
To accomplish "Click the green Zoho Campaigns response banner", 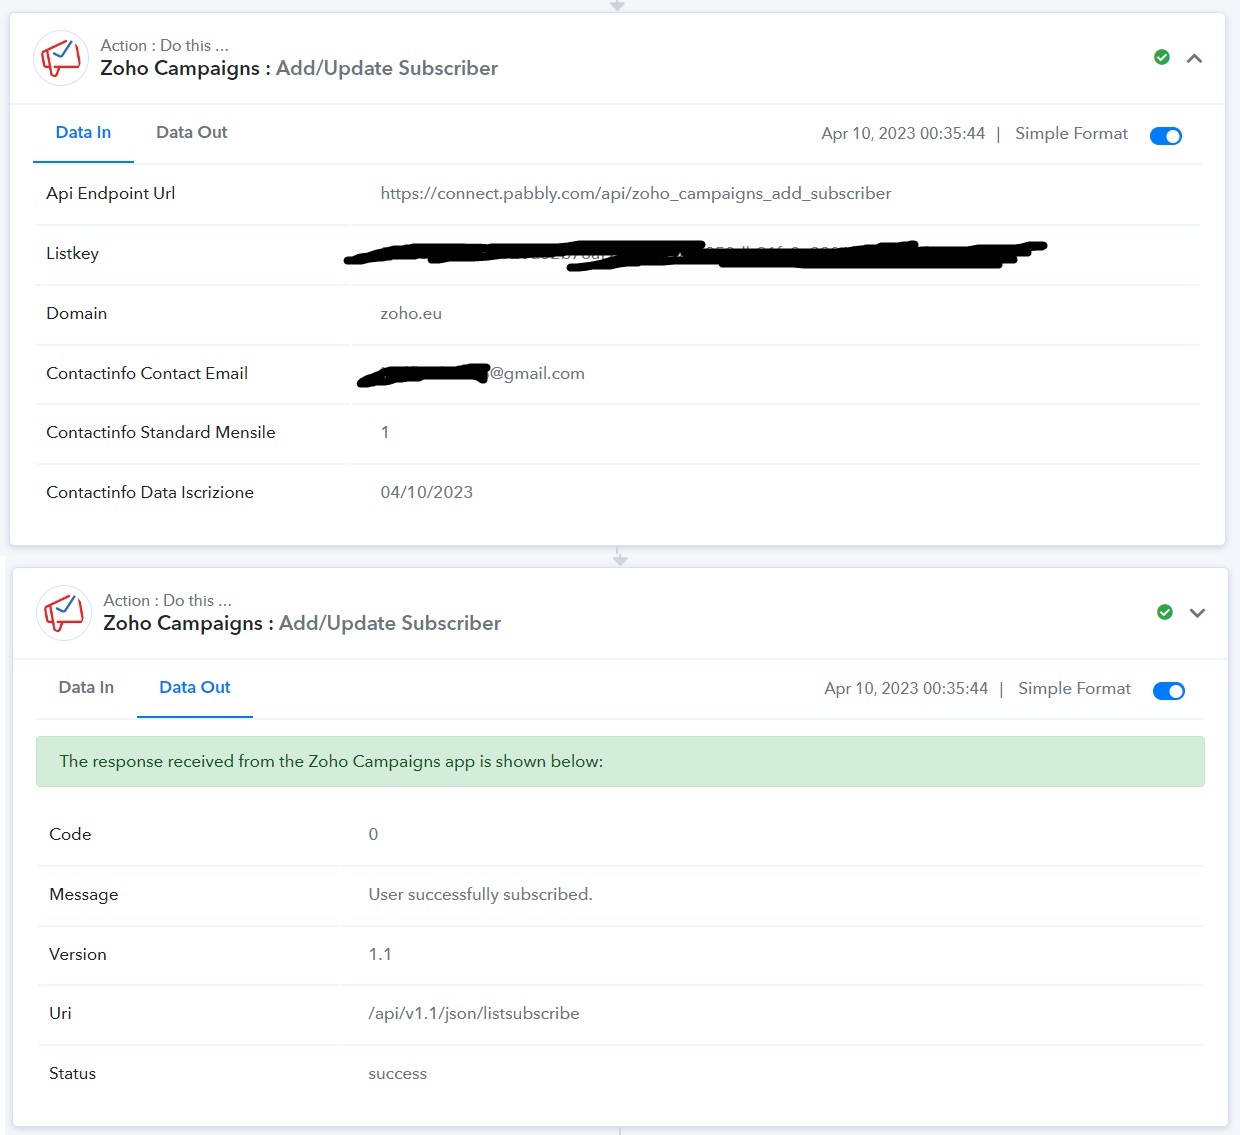I will 620,761.
